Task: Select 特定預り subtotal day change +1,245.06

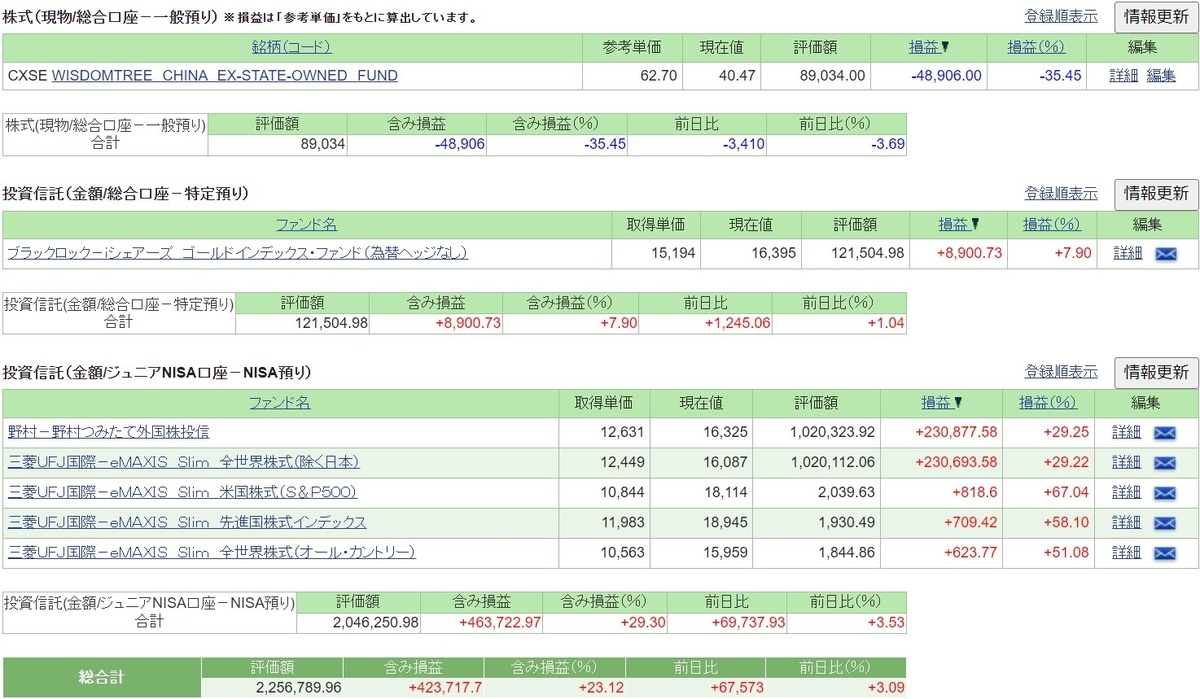Action: click(x=737, y=323)
